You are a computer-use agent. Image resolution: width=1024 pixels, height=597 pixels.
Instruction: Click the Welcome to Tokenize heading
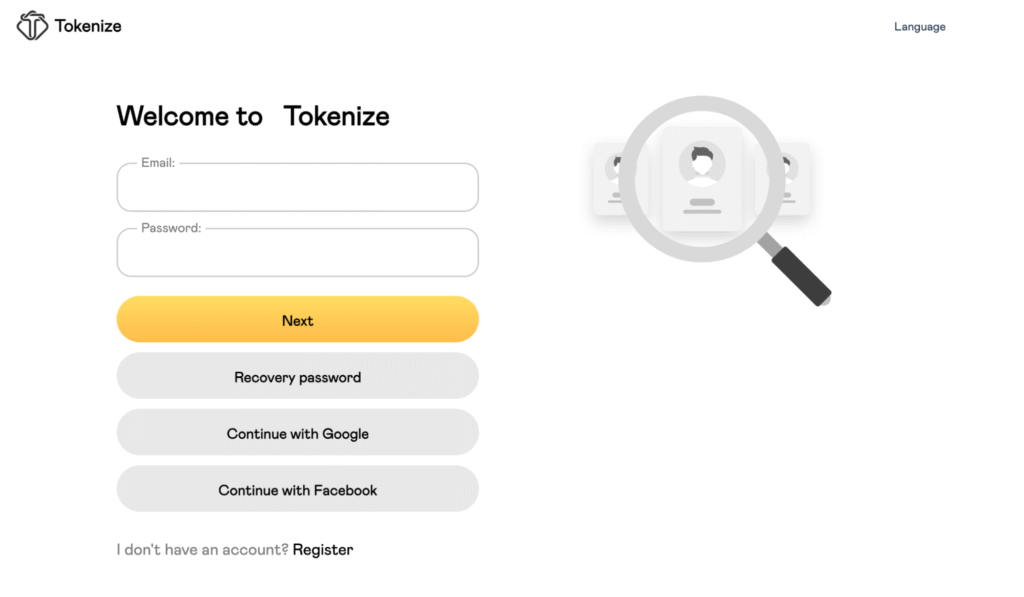253,115
